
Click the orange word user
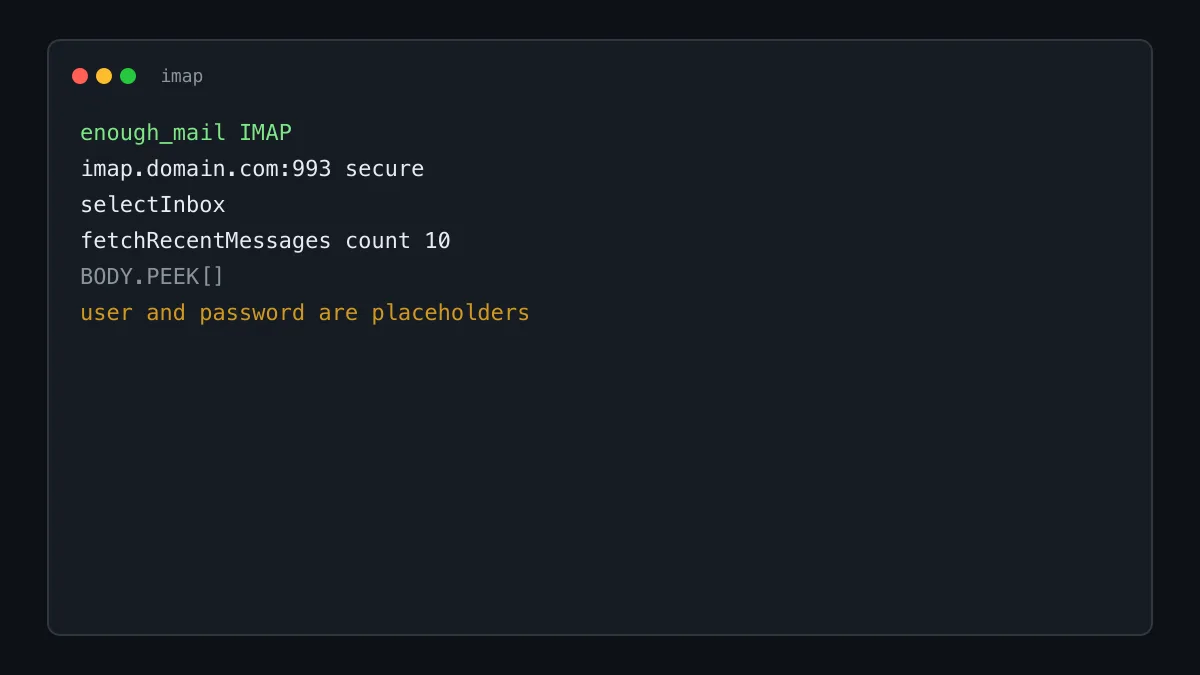pos(106,313)
